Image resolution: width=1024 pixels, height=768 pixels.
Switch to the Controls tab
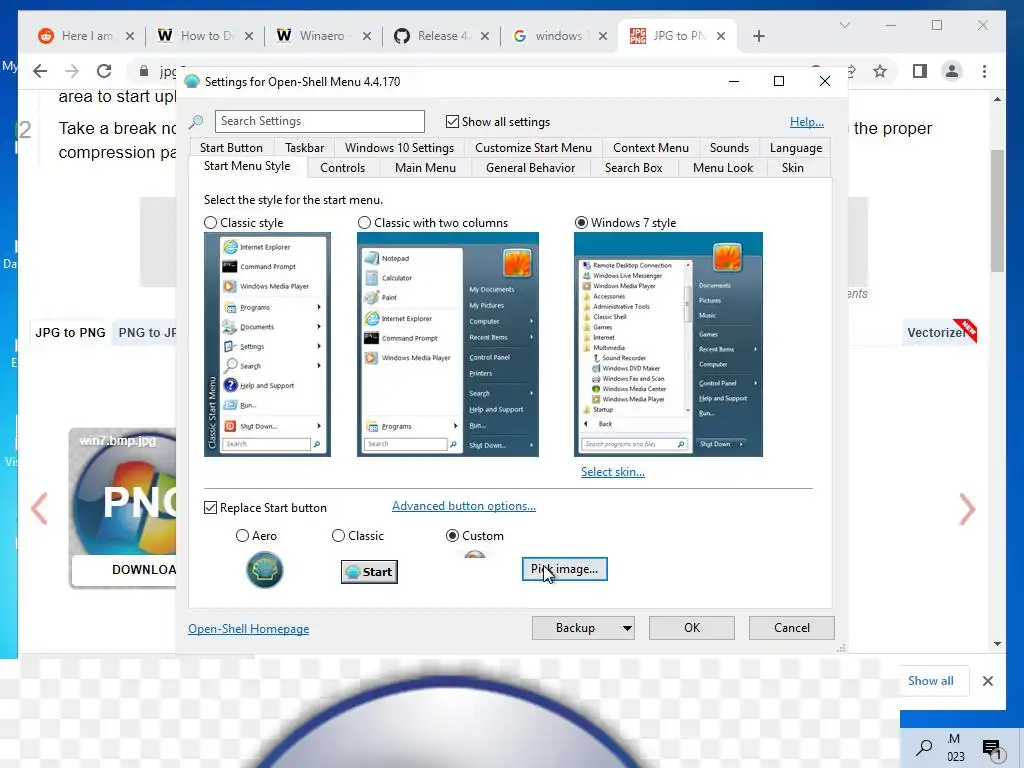pos(342,168)
